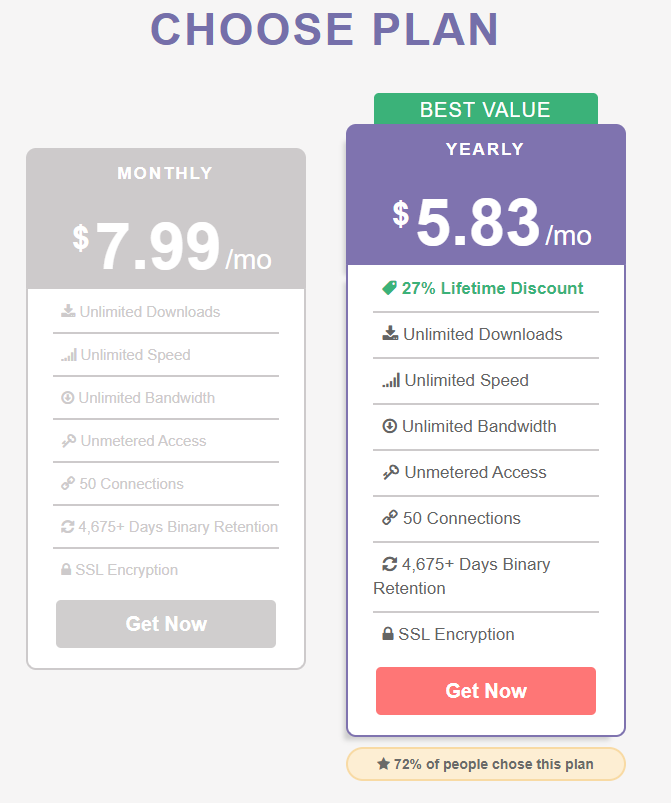The width and height of the screenshot is (671, 803).
Task: Click the Yearly plan's Unlimited Downloads icon
Action: pos(390,334)
